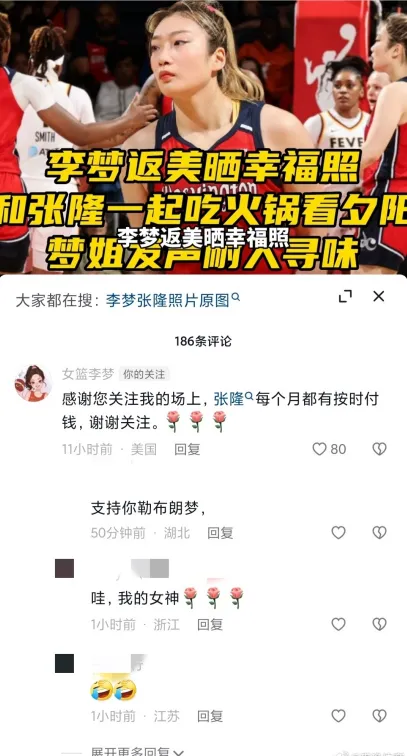Reply to the 湖北 comment
This screenshot has height=756, width=407.
click(220, 533)
